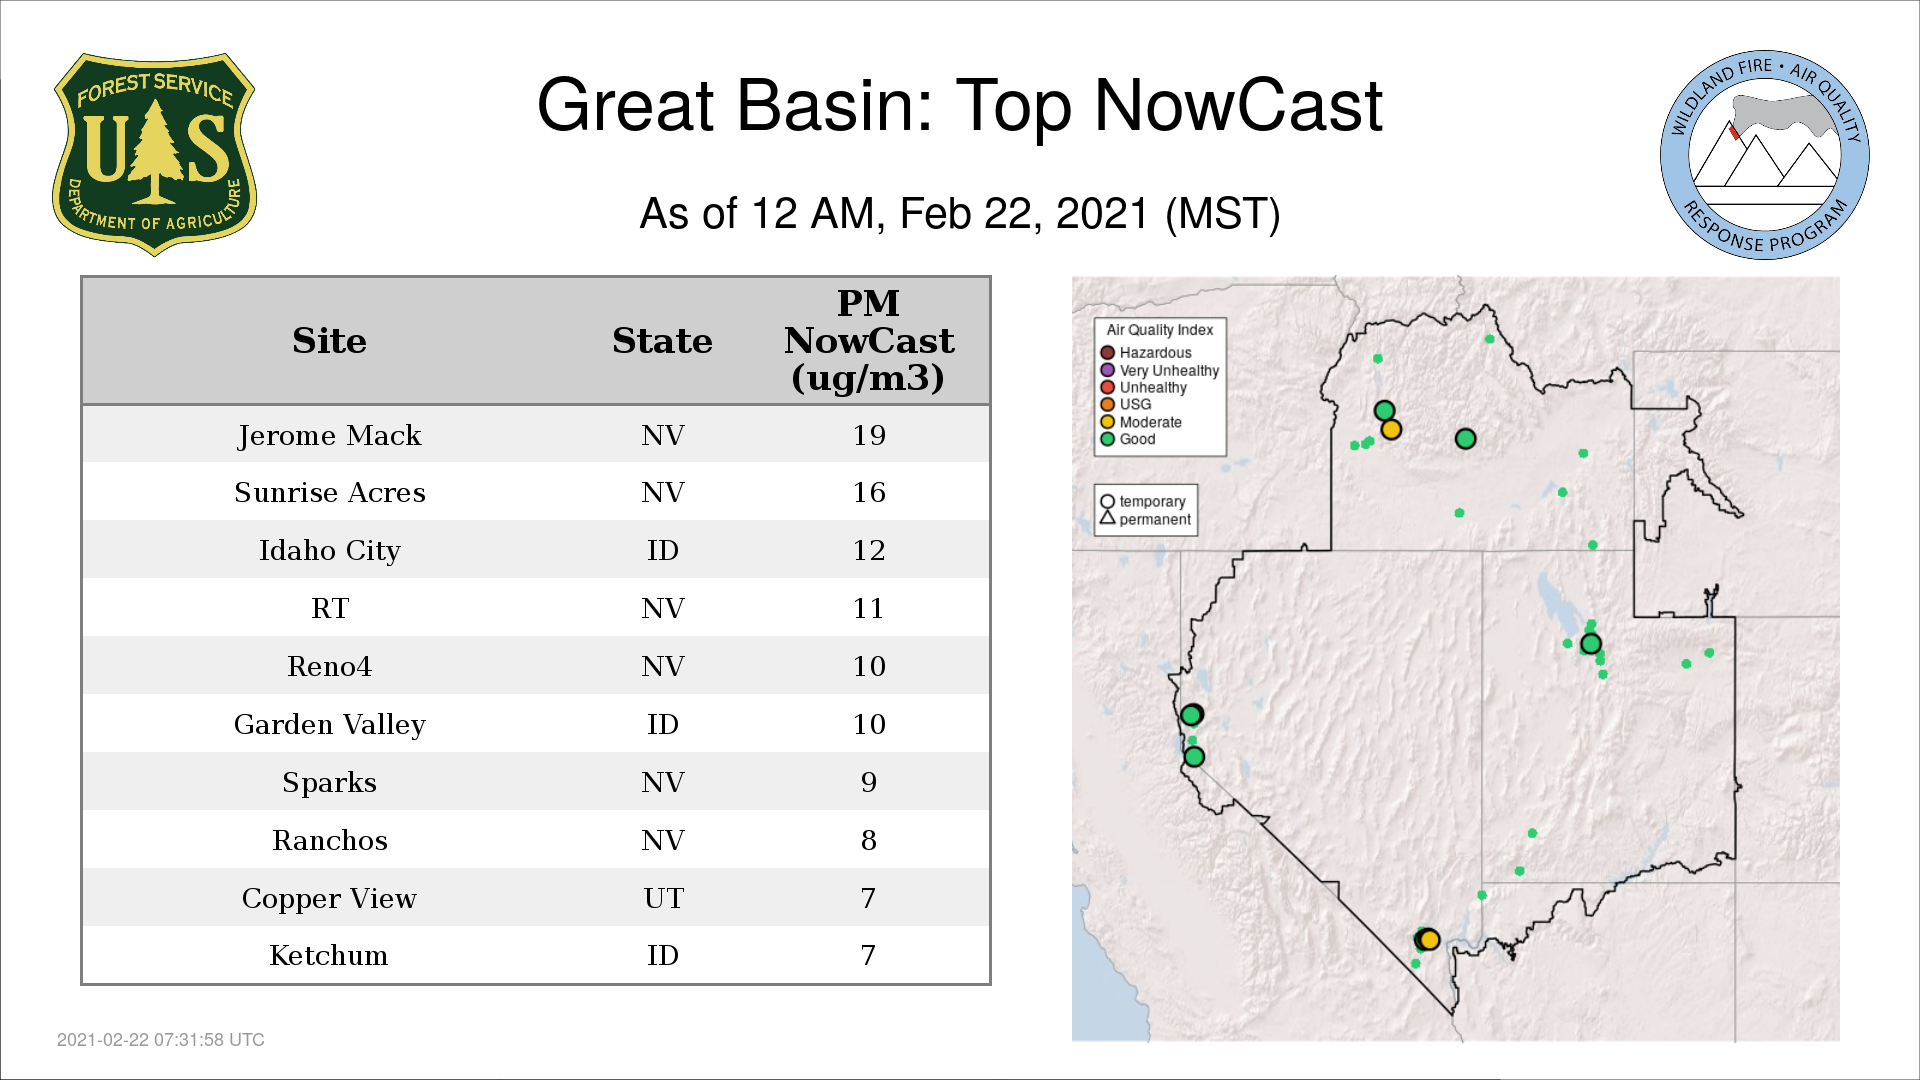Screen dimensions: 1920x1080
Task: Click the UTC timestamp at bottom left
Action: tap(160, 1039)
